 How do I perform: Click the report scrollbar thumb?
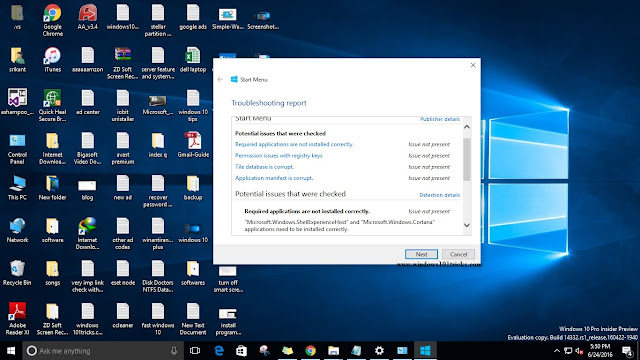coord(467,159)
